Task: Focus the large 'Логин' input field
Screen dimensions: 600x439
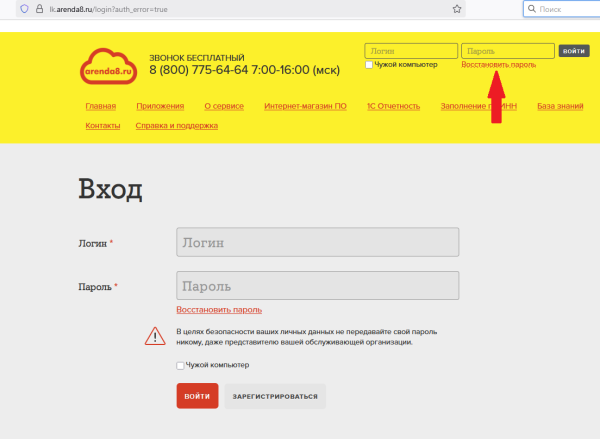Action: 317,242
